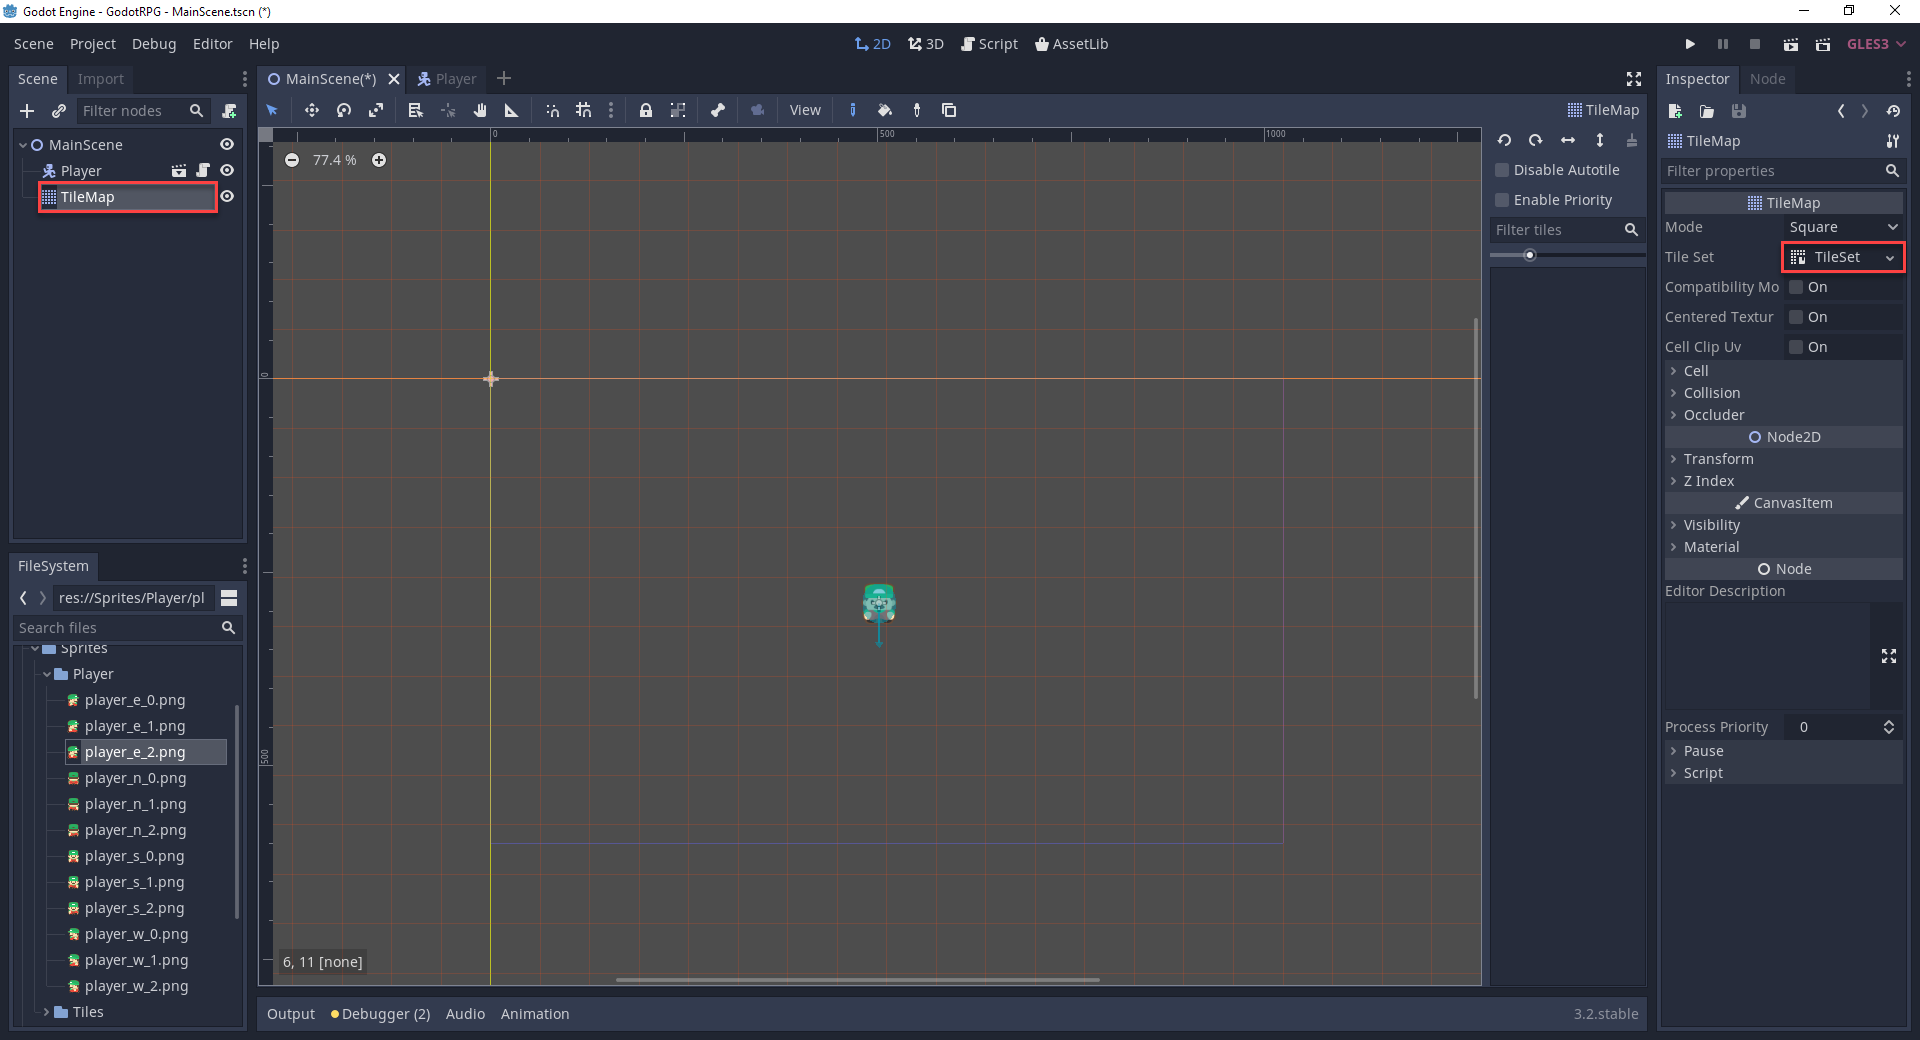
Task: Switch to the Import tab
Action: coord(101,79)
